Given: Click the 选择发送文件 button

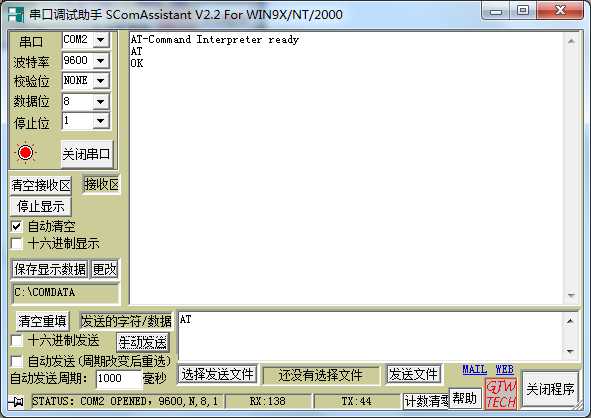Looking at the screenshot, I should click(x=217, y=375).
